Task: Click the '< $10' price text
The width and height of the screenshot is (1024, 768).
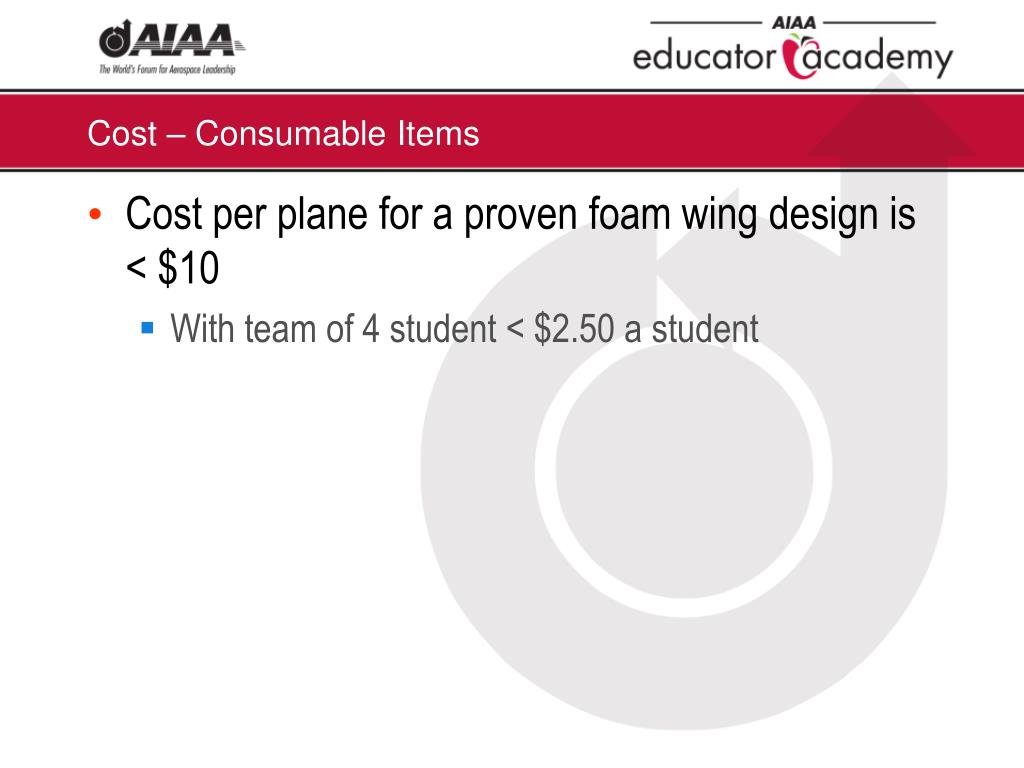Action: 172,268
